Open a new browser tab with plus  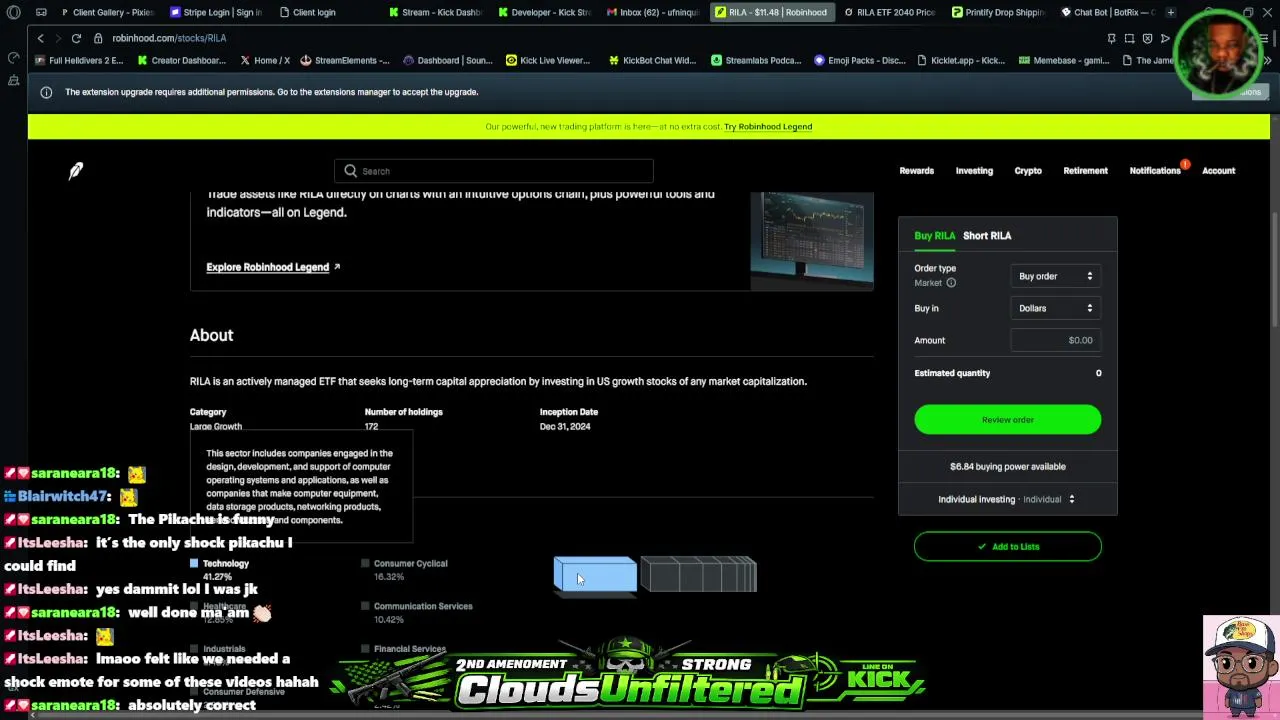click(x=1170, y=12)
